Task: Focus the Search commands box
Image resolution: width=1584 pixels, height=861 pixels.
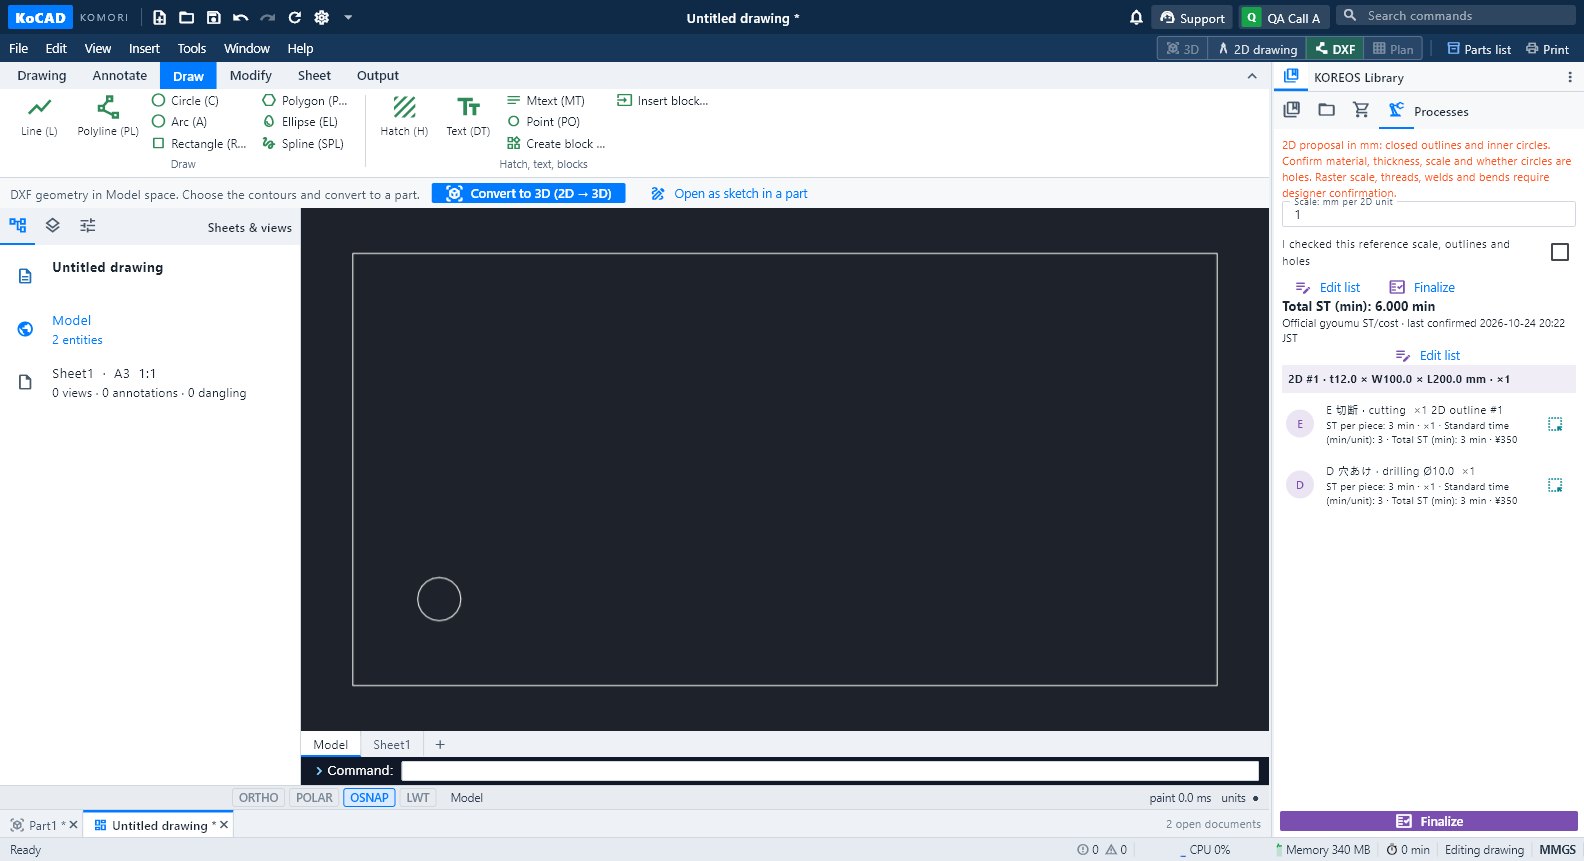Action: (1456, 15)
